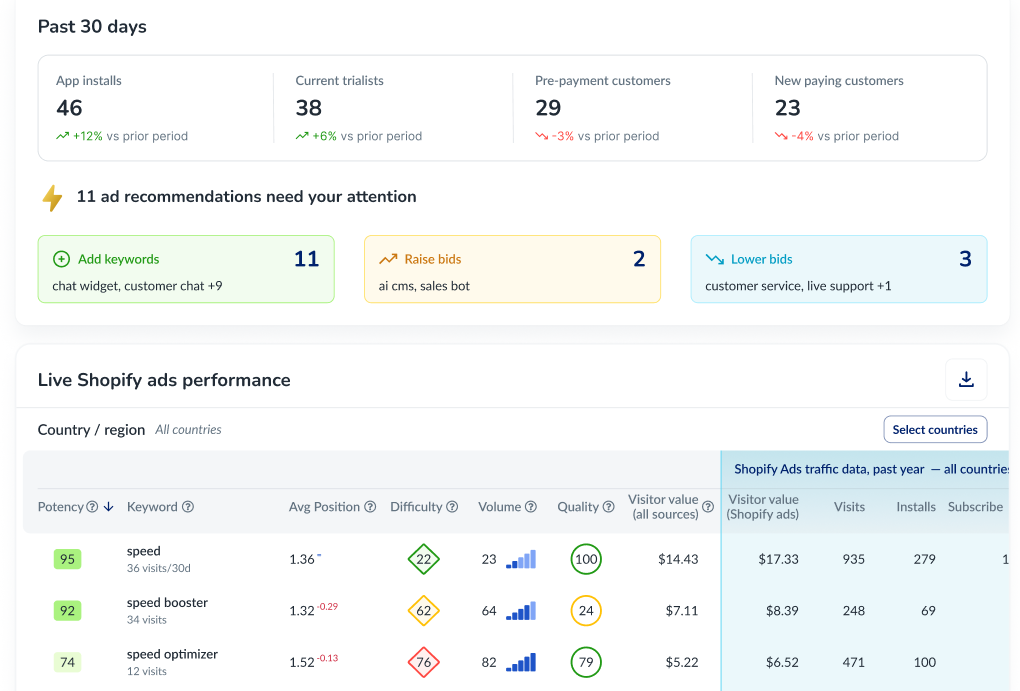Image resolution: width=1020 pixels, height=691 pixels.
Task: Open the Add keywords recommendation card
Action: [186, 269]
